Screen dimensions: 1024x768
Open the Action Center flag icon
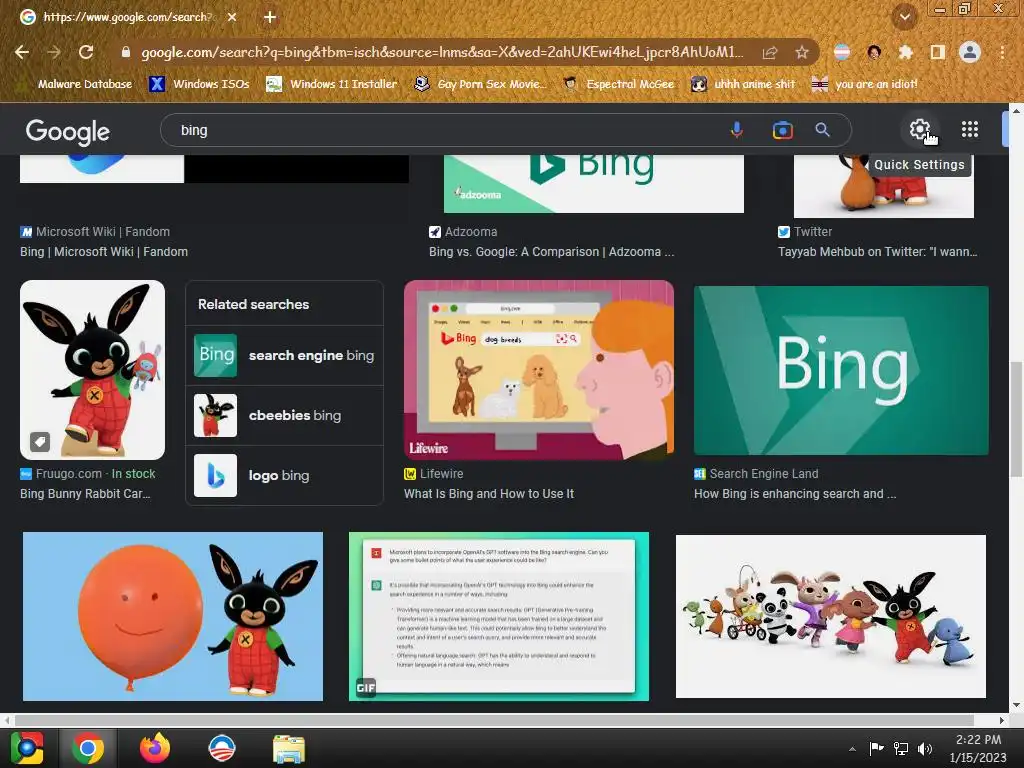coord(876,748)
